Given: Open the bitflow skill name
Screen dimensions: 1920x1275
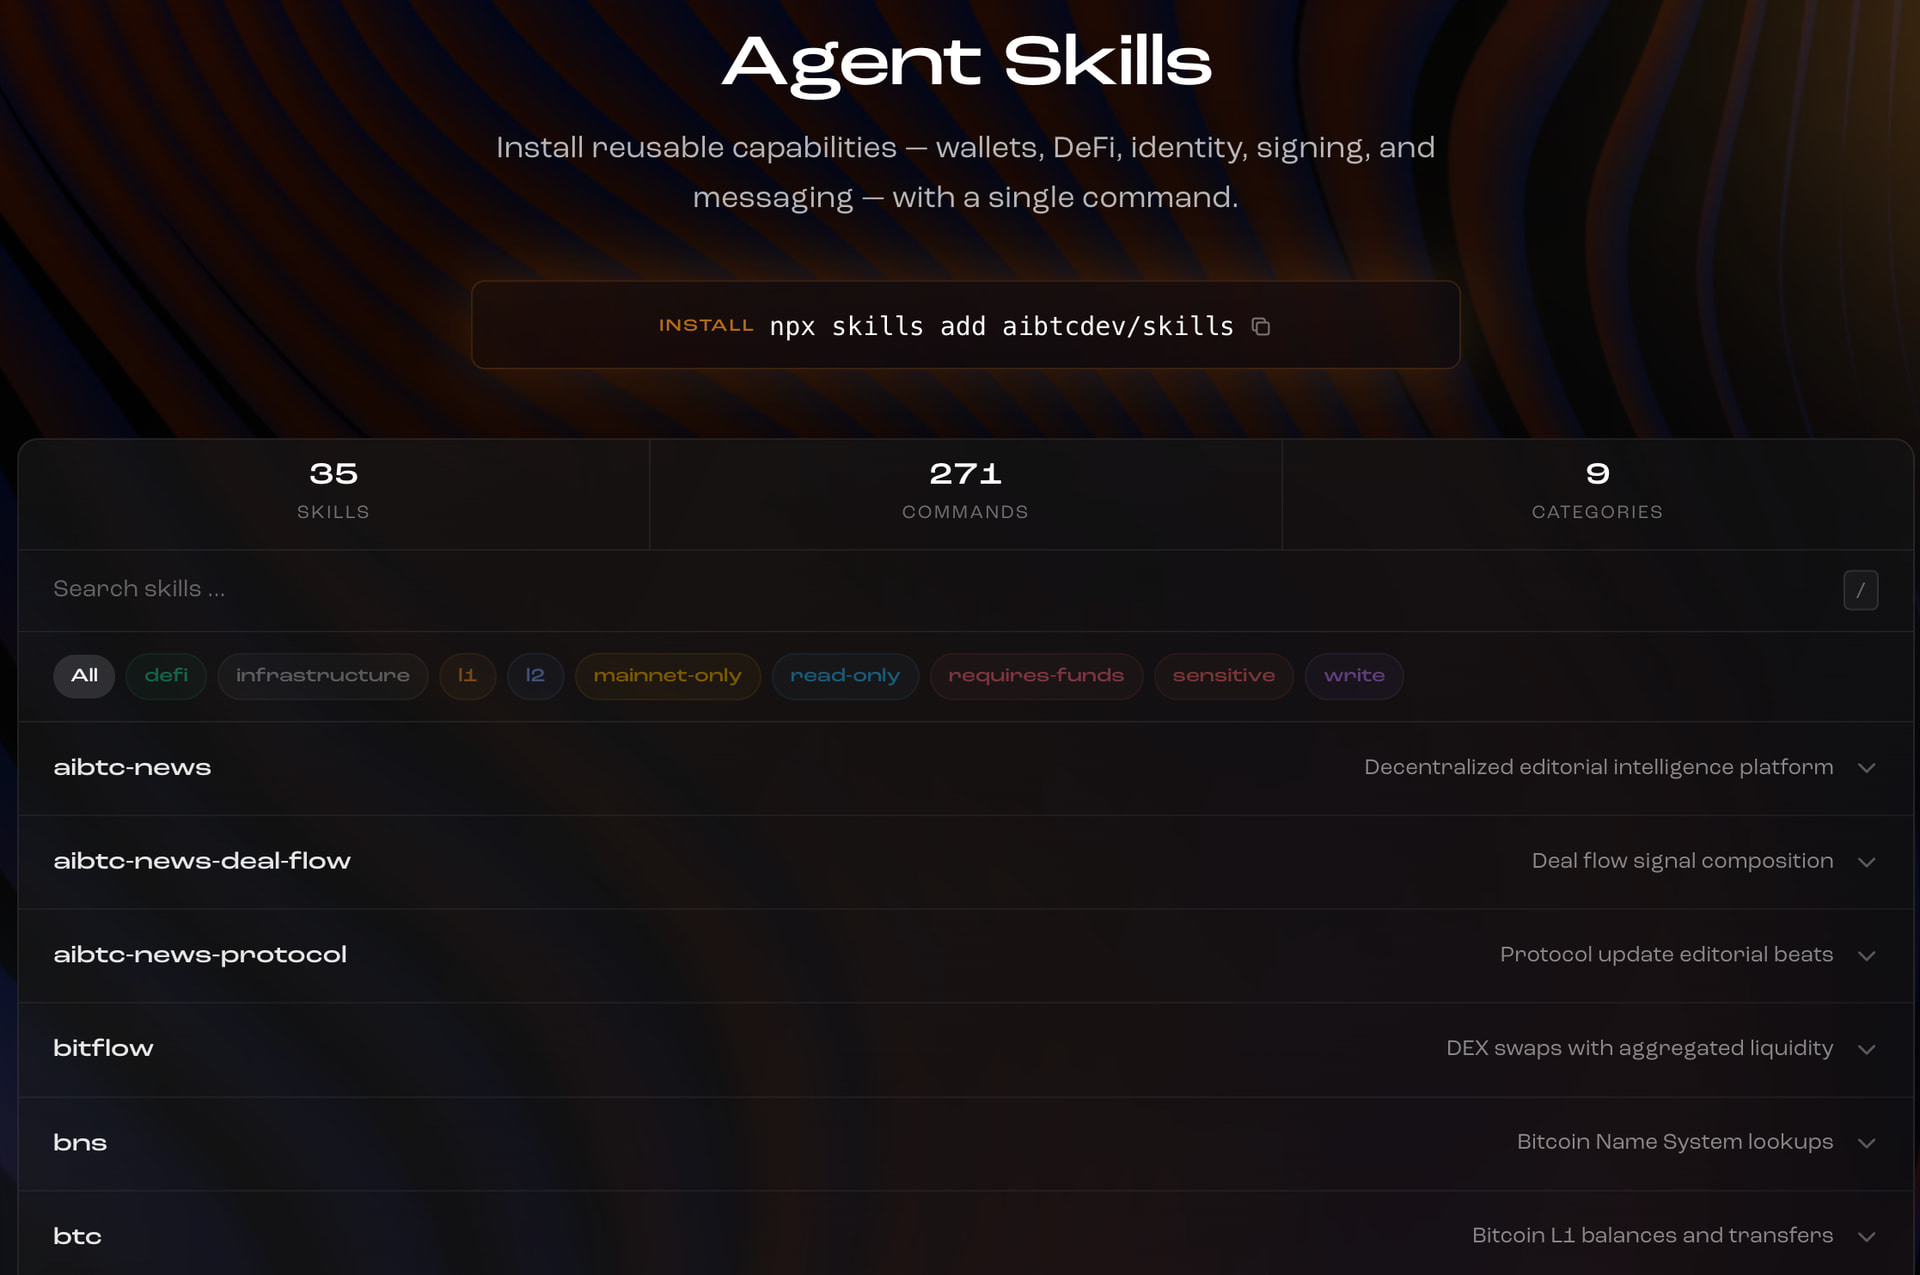Looking at the screenshot, I should (103, 1048).
